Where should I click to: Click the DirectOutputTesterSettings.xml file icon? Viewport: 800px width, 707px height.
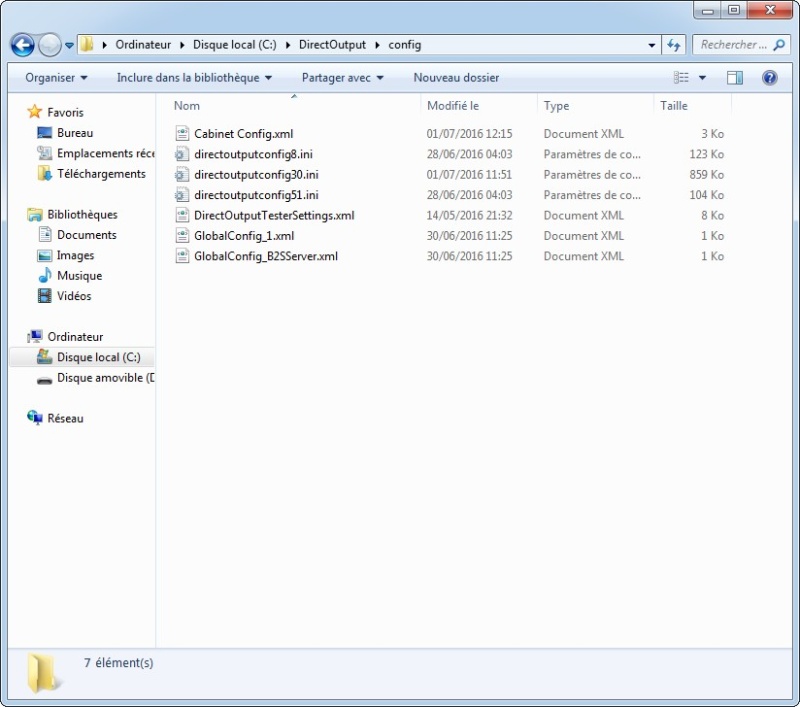(x=182, y=215)
